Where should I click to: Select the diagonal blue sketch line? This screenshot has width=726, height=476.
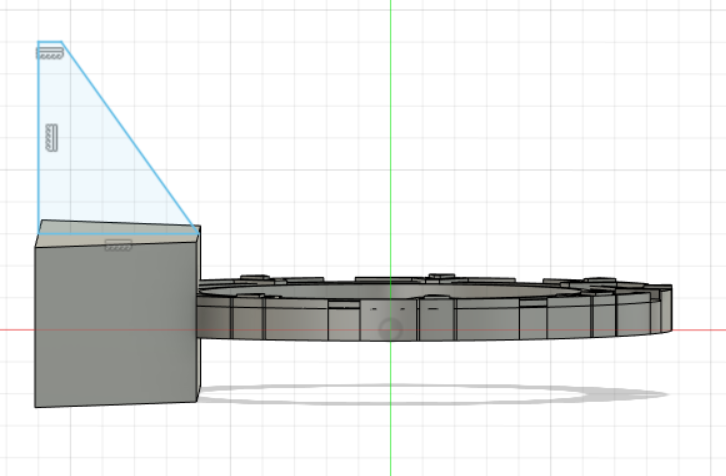(x=130, y=138)
